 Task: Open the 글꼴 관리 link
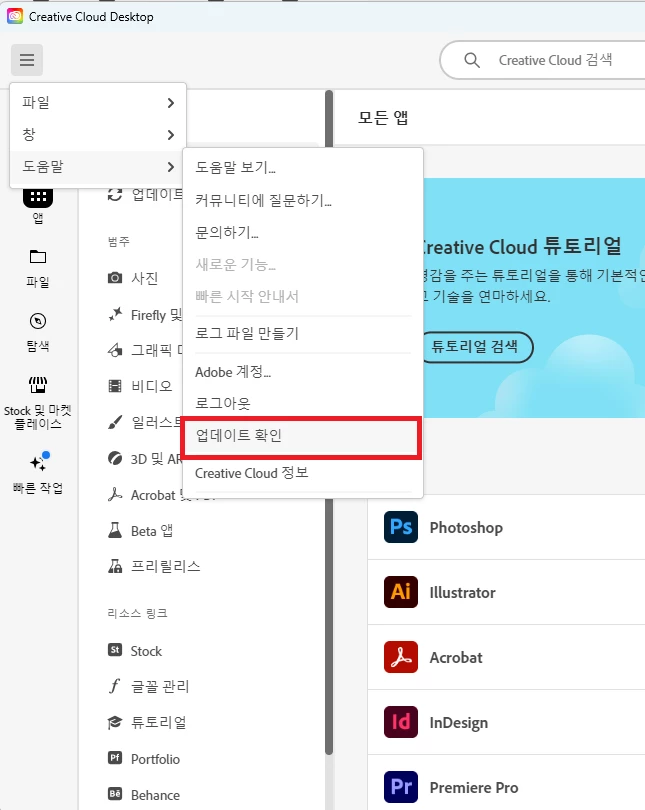[160, 687]
